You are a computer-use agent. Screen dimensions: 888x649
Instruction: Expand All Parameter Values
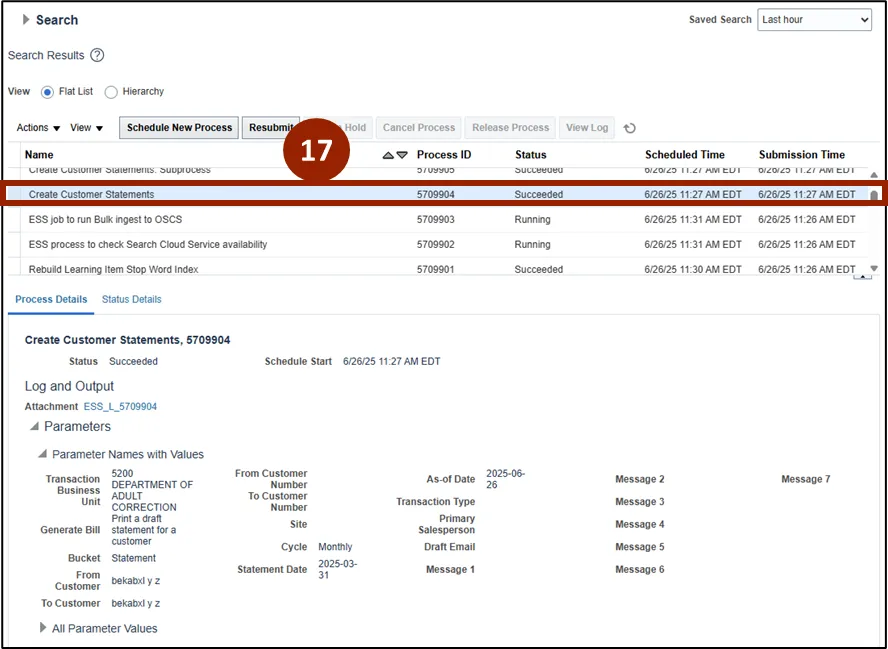click(x=43, y=628)
